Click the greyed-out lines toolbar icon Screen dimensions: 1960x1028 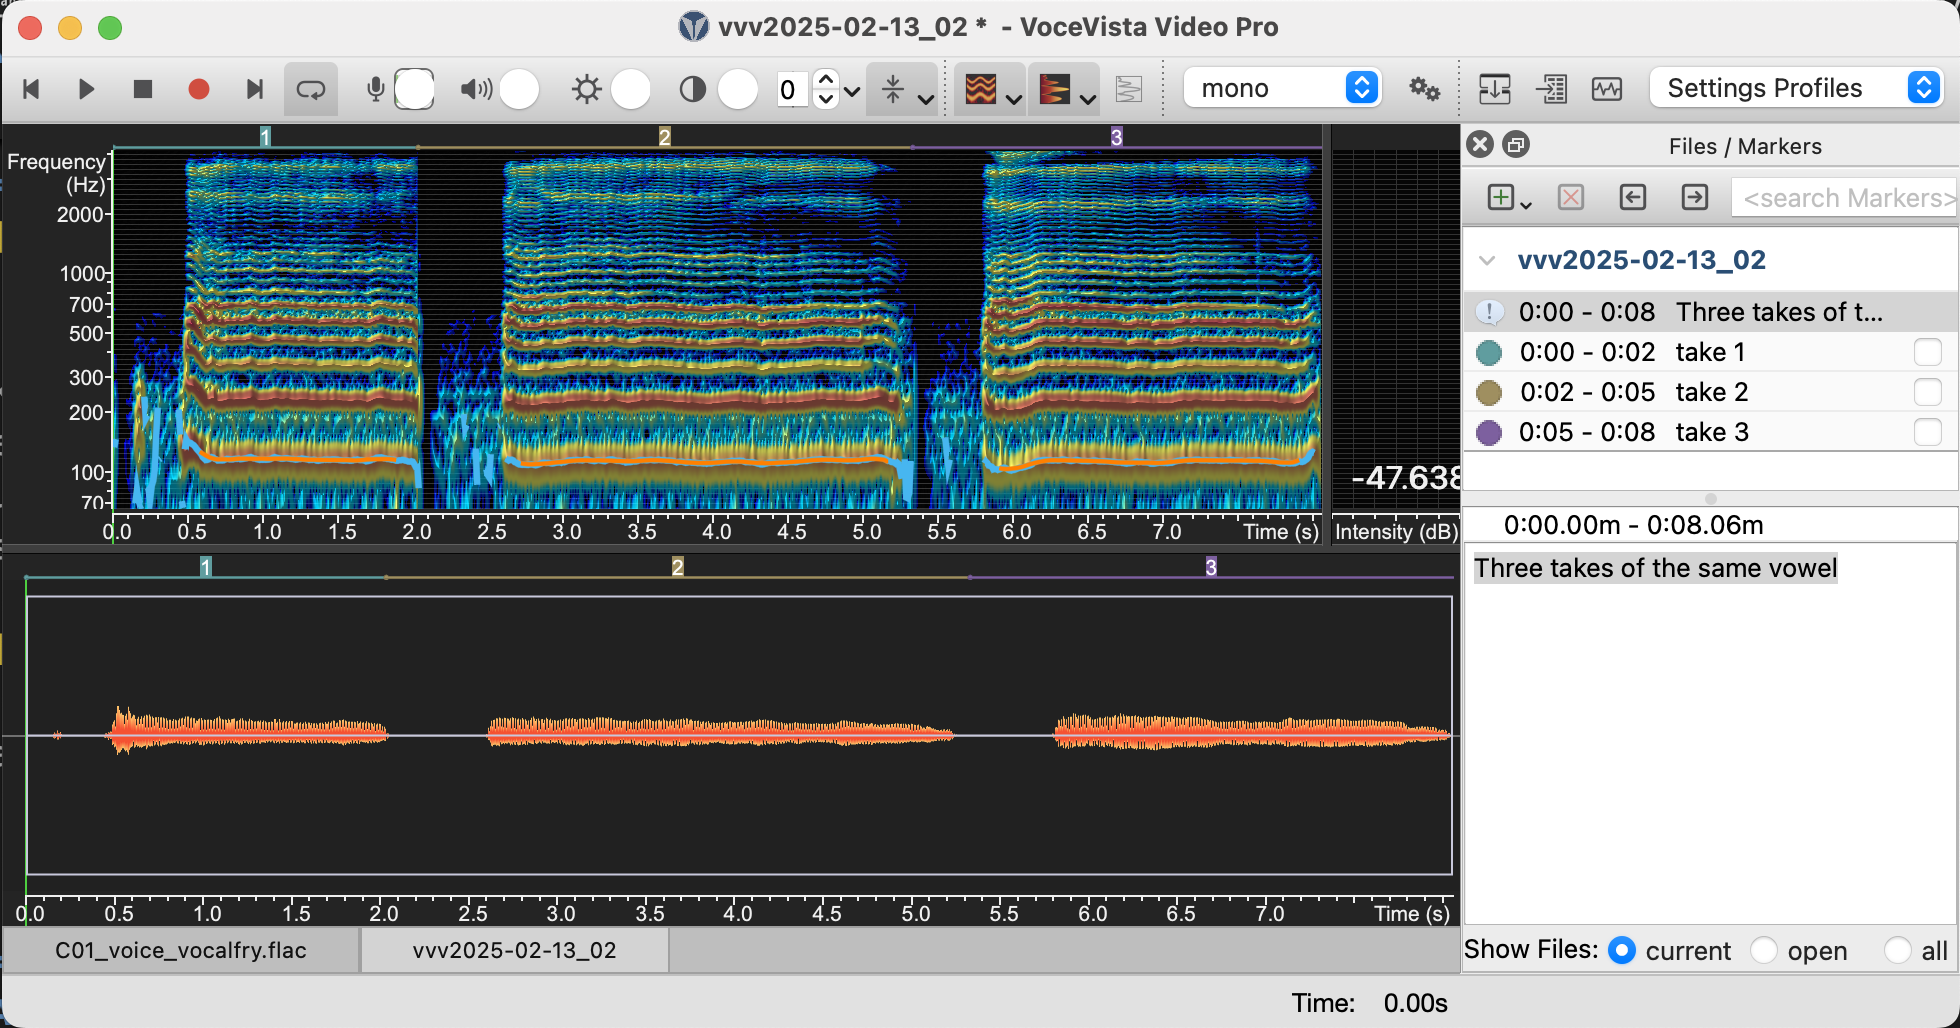[x=1129, y=89]
